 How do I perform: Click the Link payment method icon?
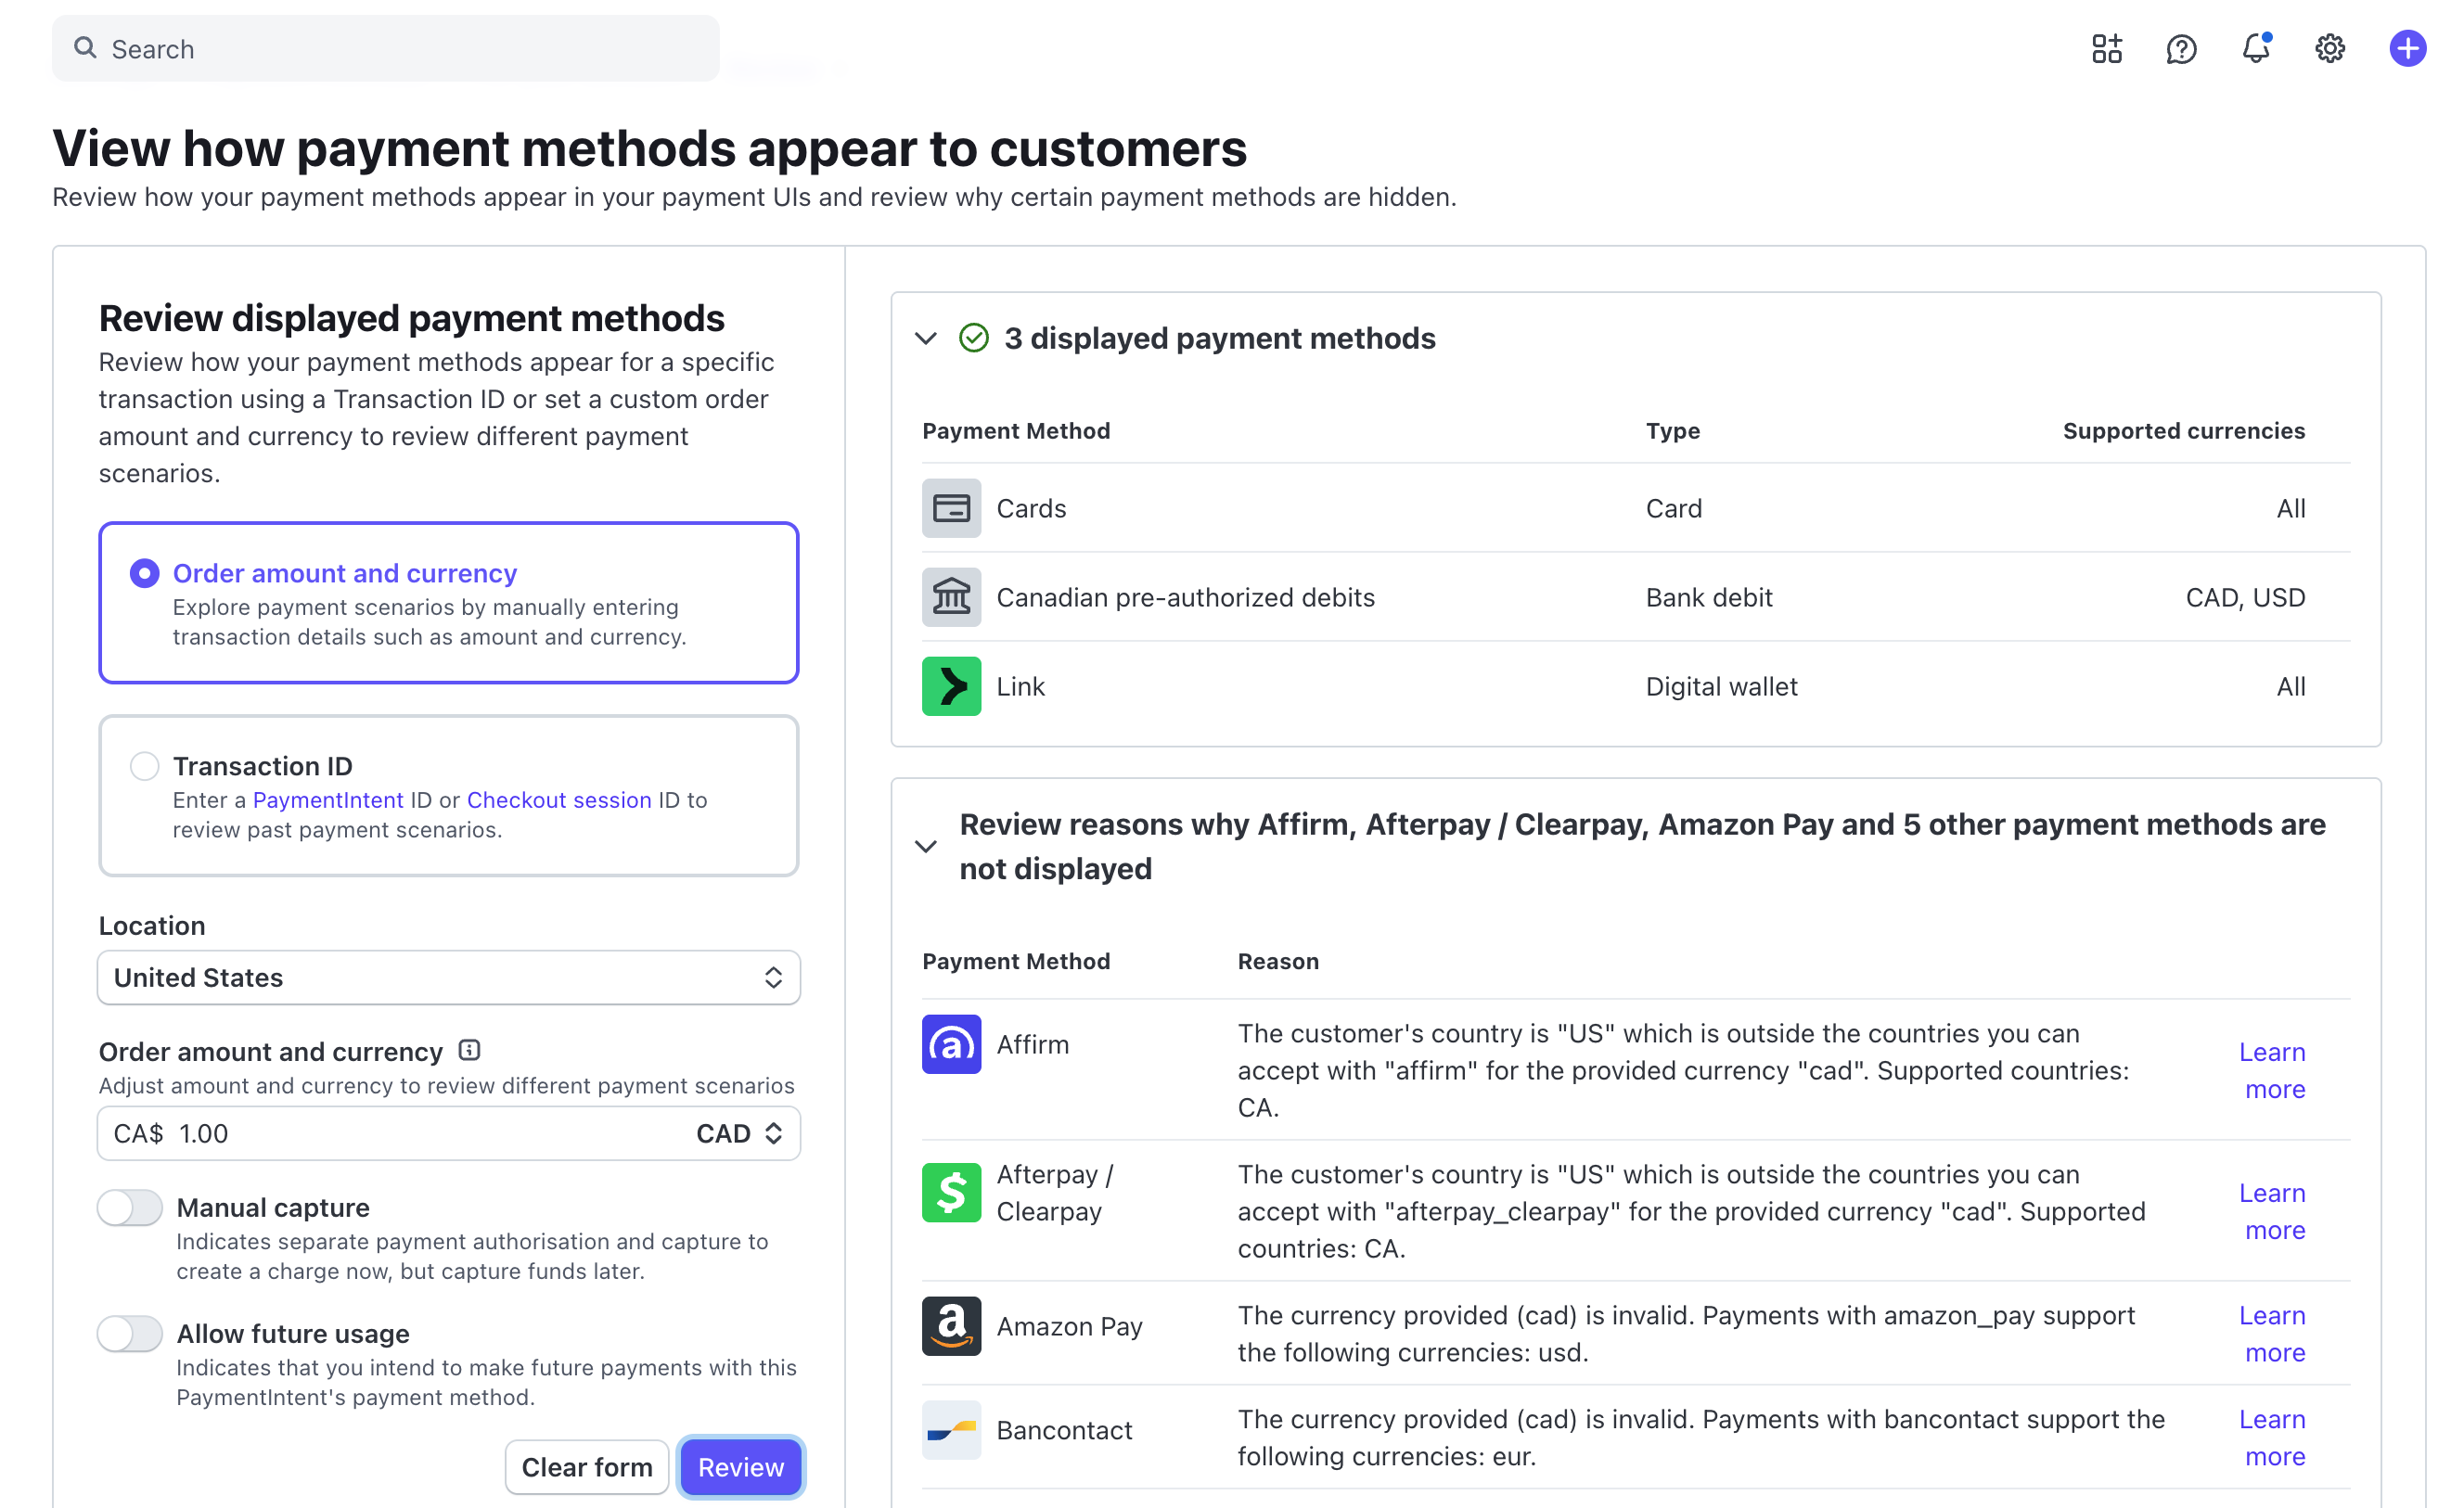coord(951,686)
